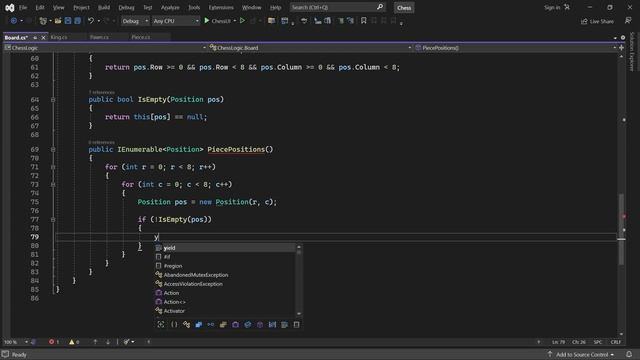640x360 pixels.
Task: Start Without Debugging using outlined play icon
Action: 242,20
